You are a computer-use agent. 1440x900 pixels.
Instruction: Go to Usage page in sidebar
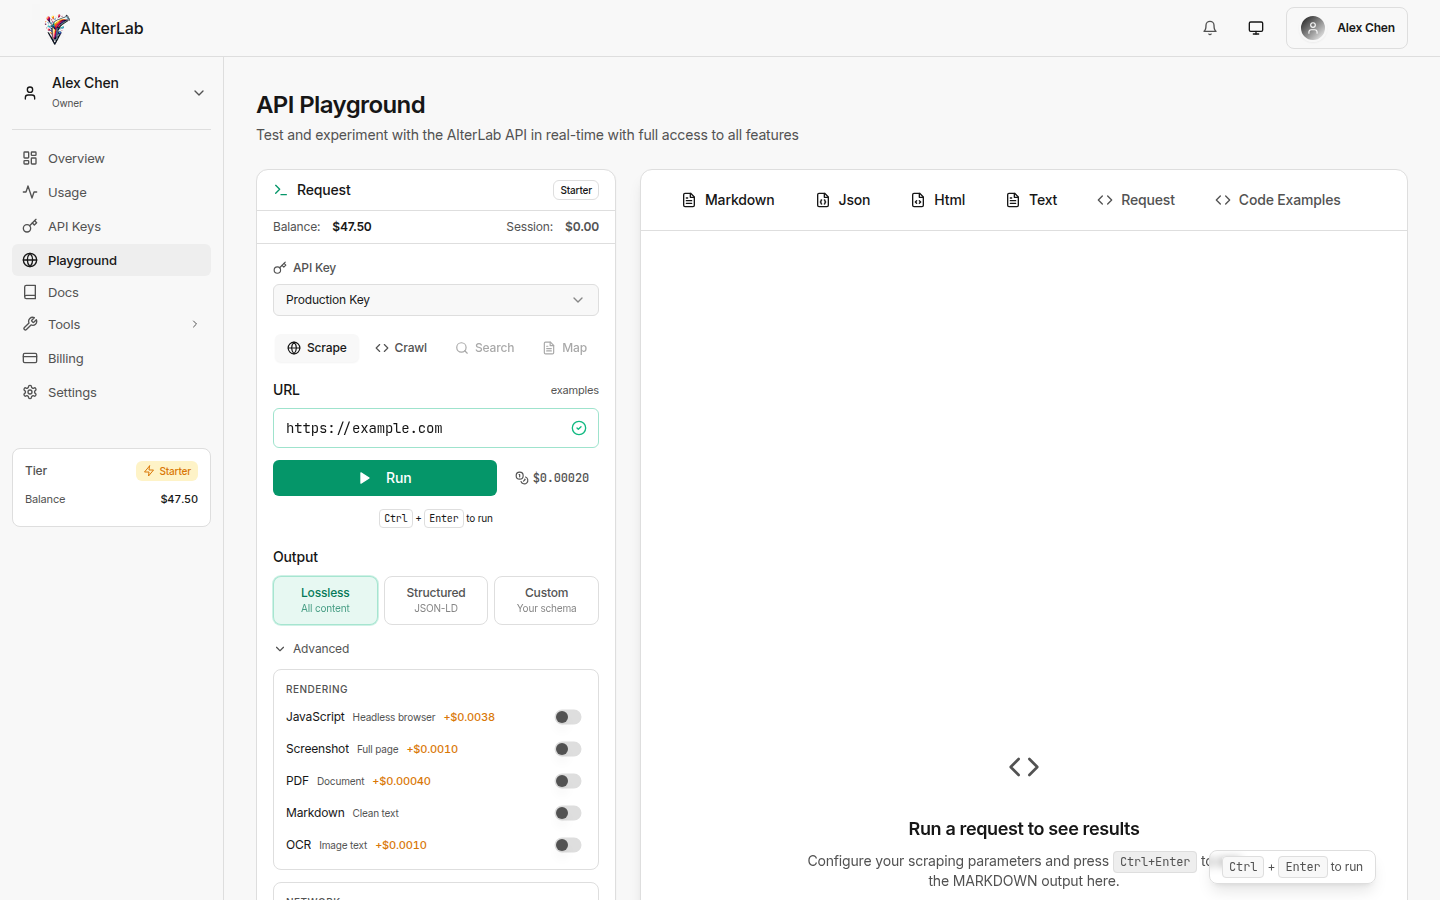pyautogui.click(x=112, y=192)
